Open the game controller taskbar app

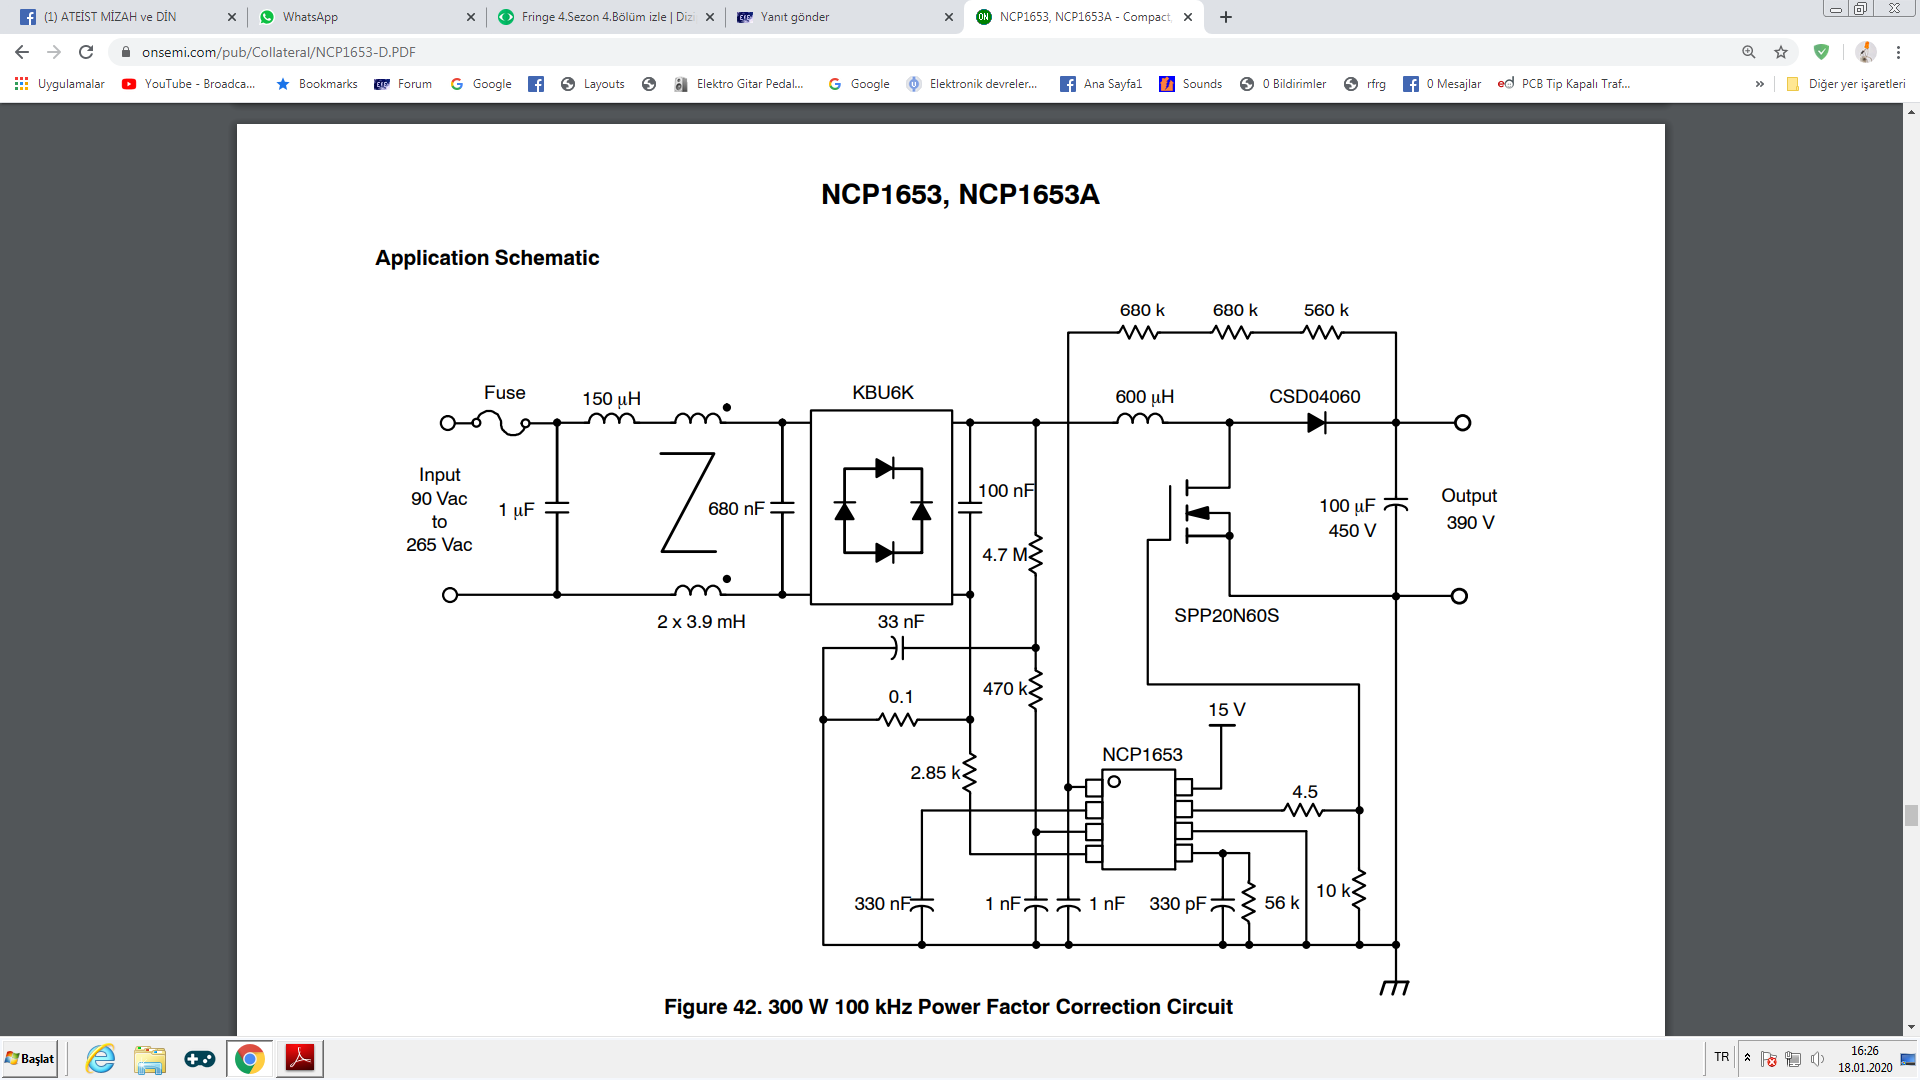pyautogui.click(x=199, y=1059)
